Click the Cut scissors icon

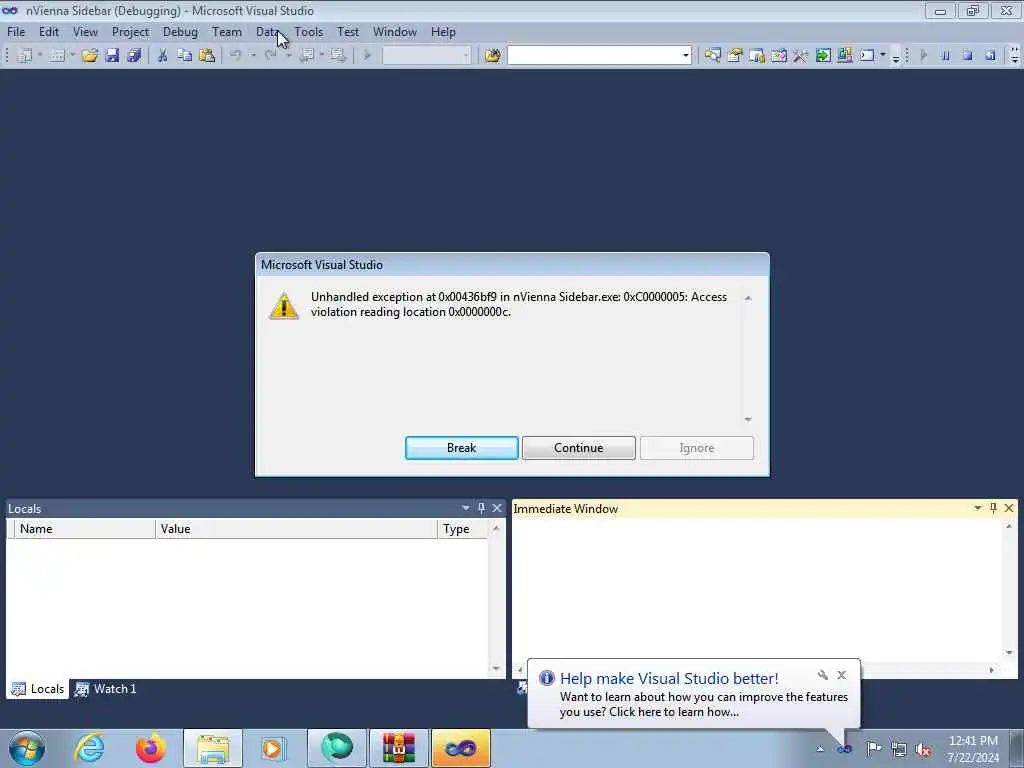click(x=163, y=56)
